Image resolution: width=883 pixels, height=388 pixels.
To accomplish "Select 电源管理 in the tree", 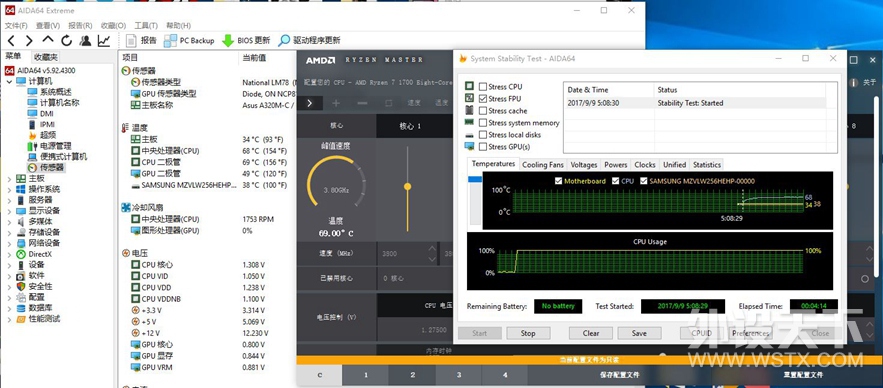I will [x=55, y=146].
